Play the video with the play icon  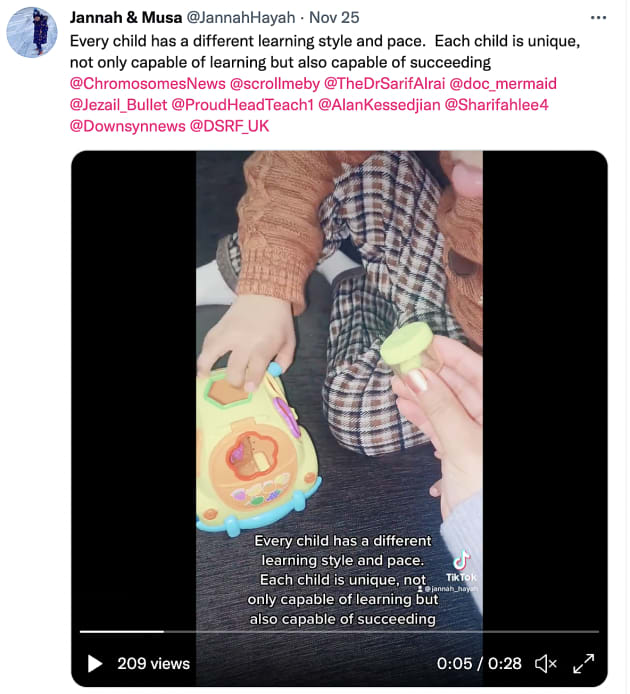(95, 663)
